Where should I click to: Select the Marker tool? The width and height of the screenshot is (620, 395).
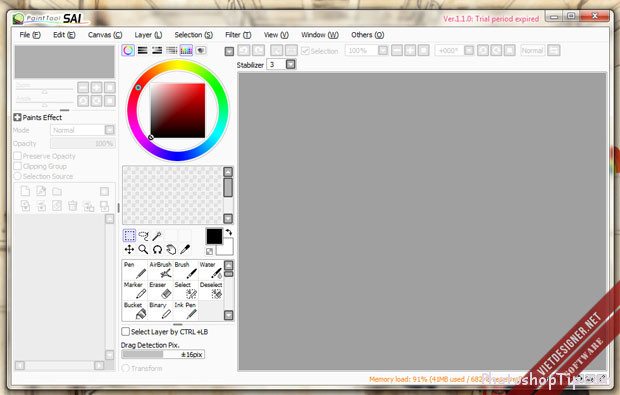(135, 290)
